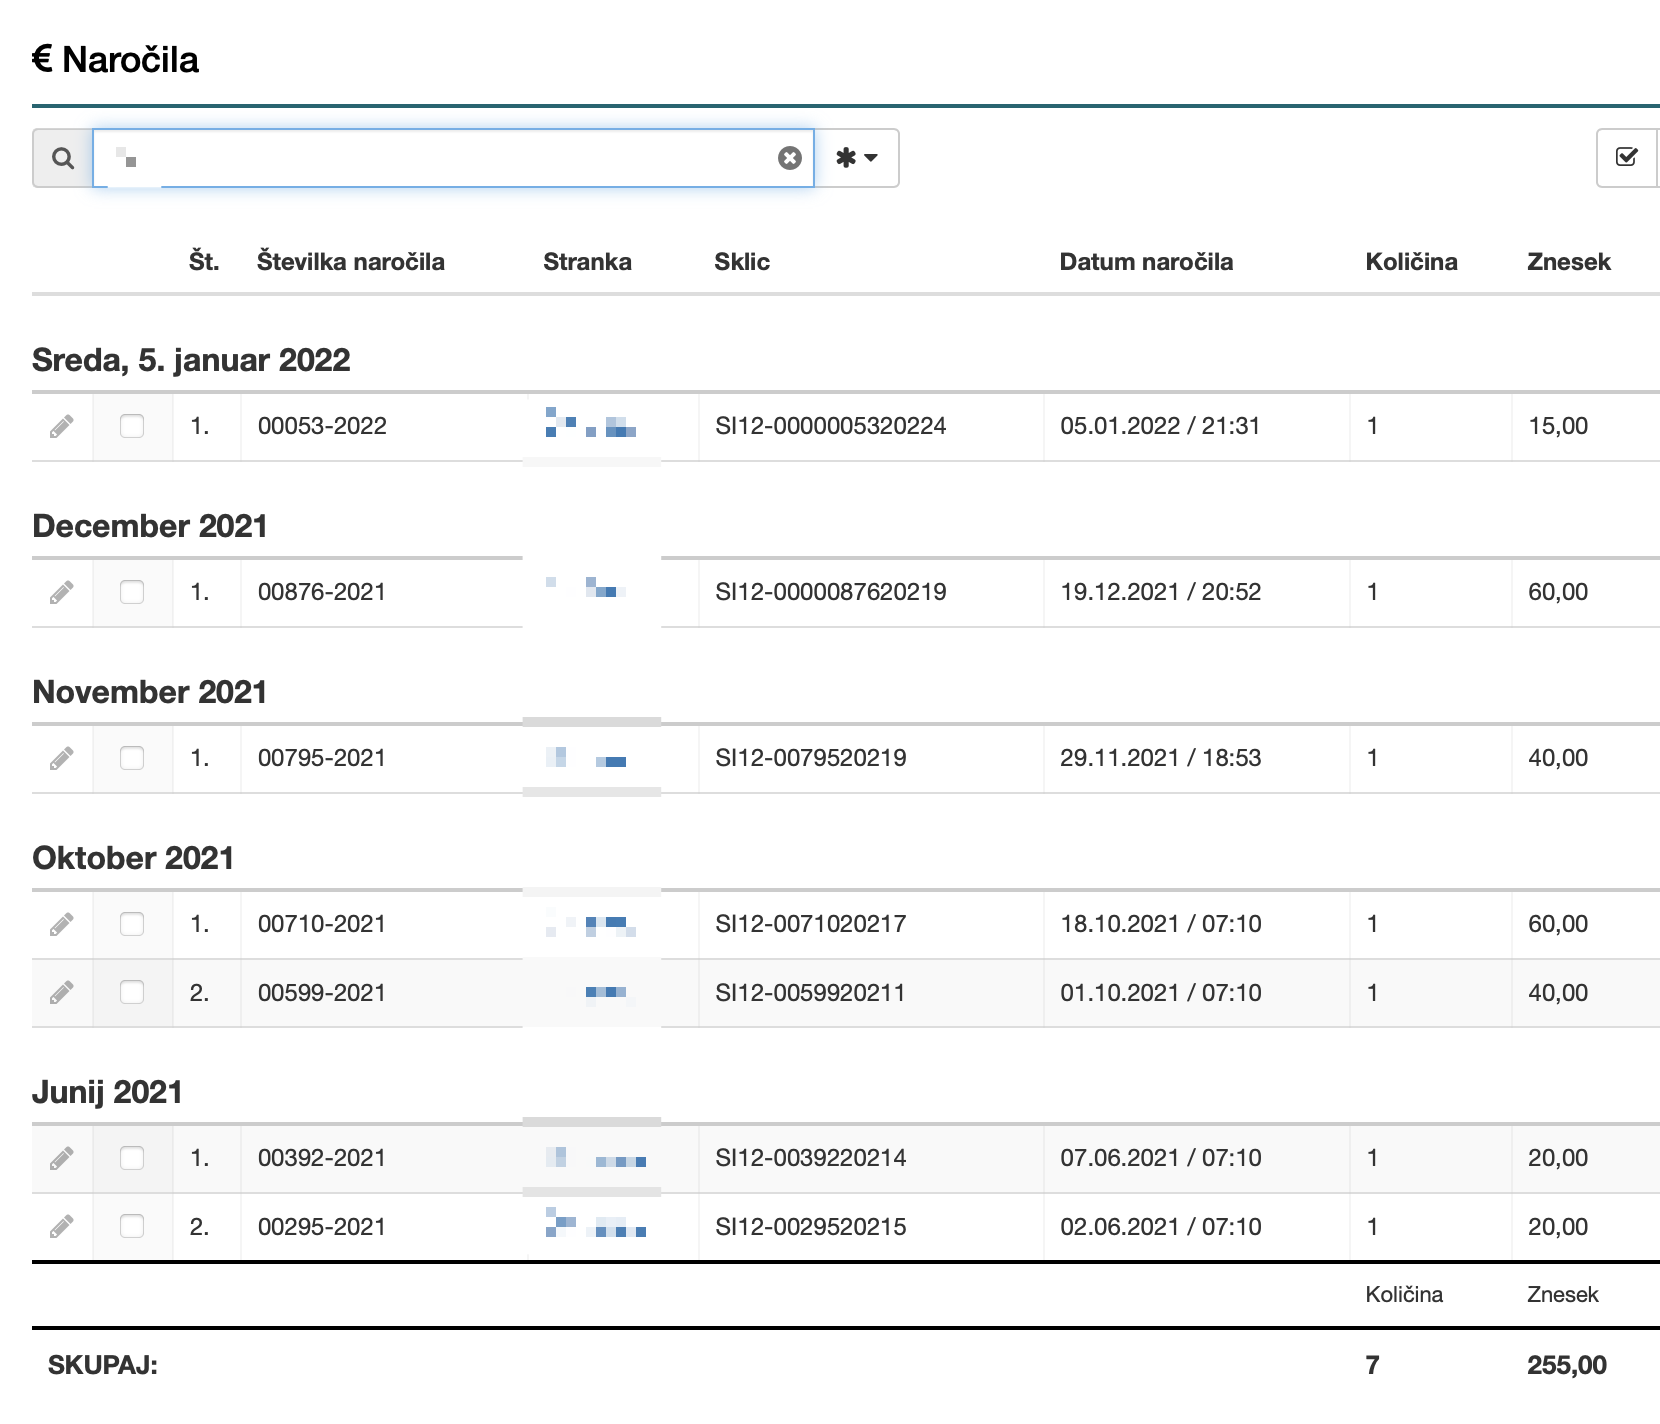
Task: Click the total amount 255,00
Action: [1567, 1365]
